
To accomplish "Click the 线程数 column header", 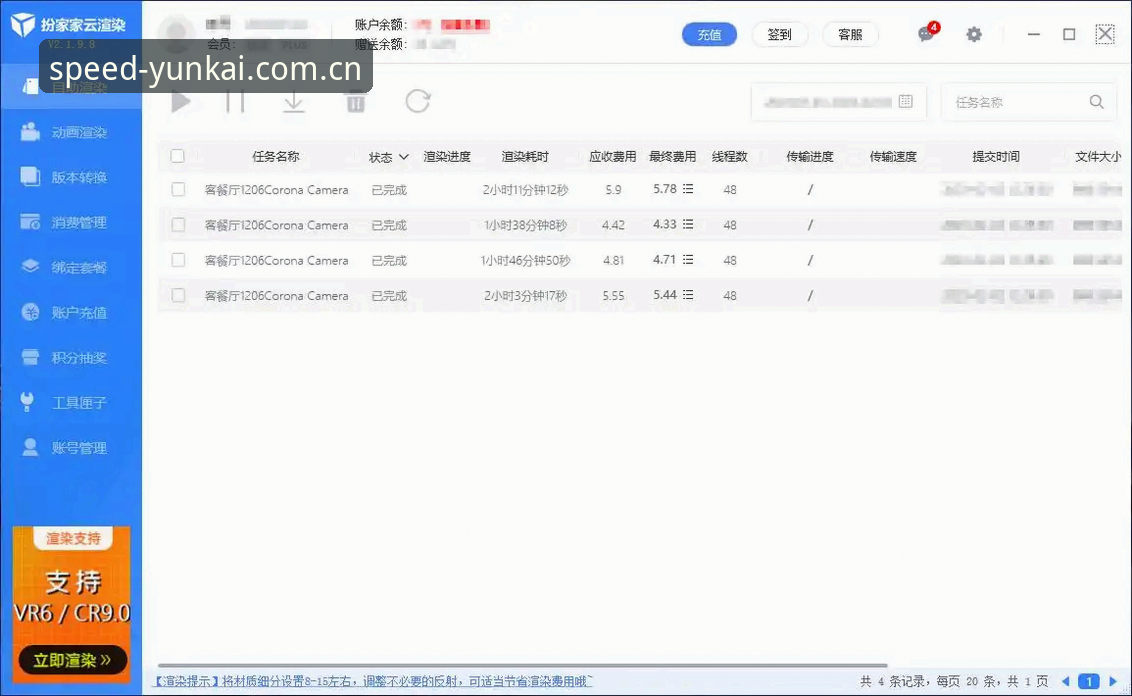I will (730, 157).
